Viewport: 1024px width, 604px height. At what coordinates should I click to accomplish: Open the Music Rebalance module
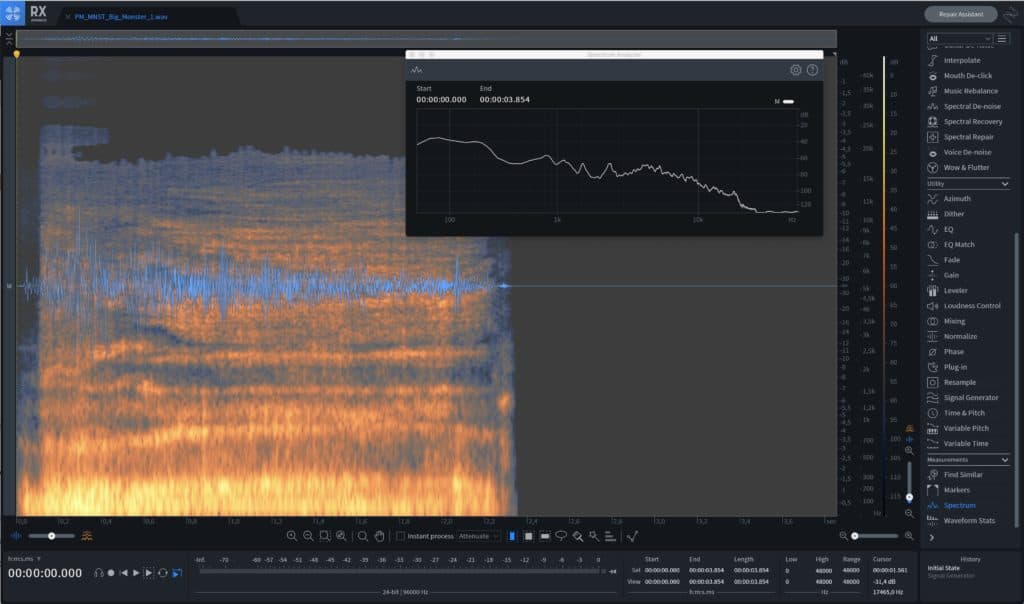[x=970, y=91]
